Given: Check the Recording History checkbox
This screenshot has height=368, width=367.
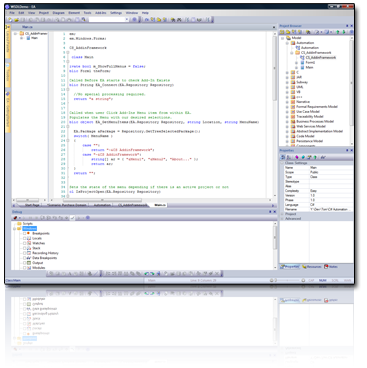Looking at the screenshot, I should click(x=24, y=253).
